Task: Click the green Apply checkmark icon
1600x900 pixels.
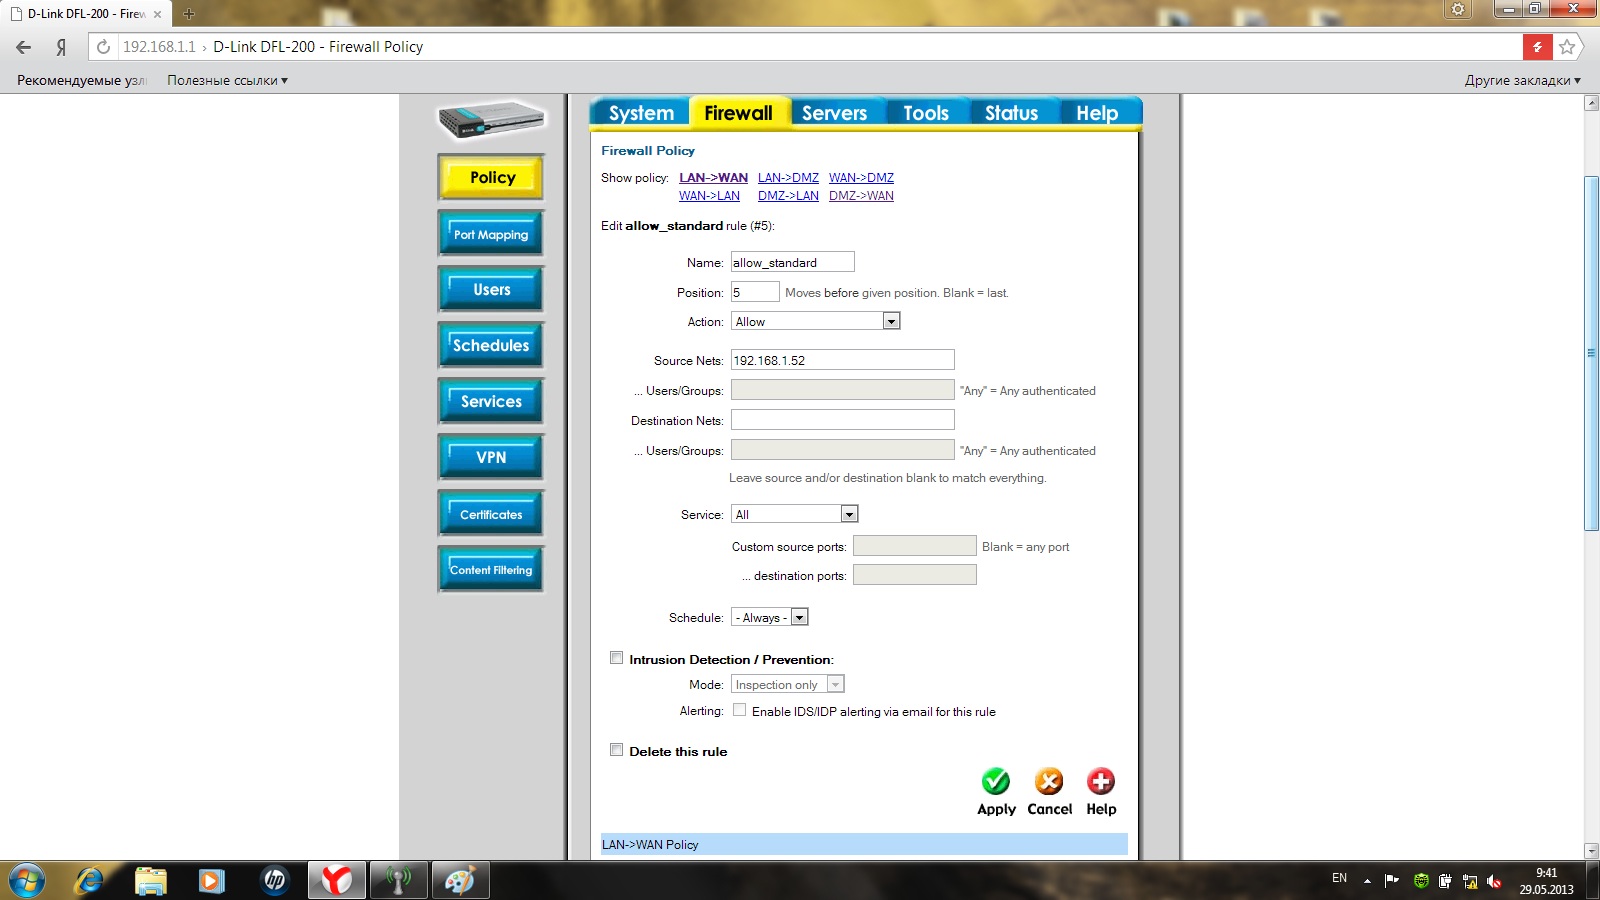Action: (996, 781)
